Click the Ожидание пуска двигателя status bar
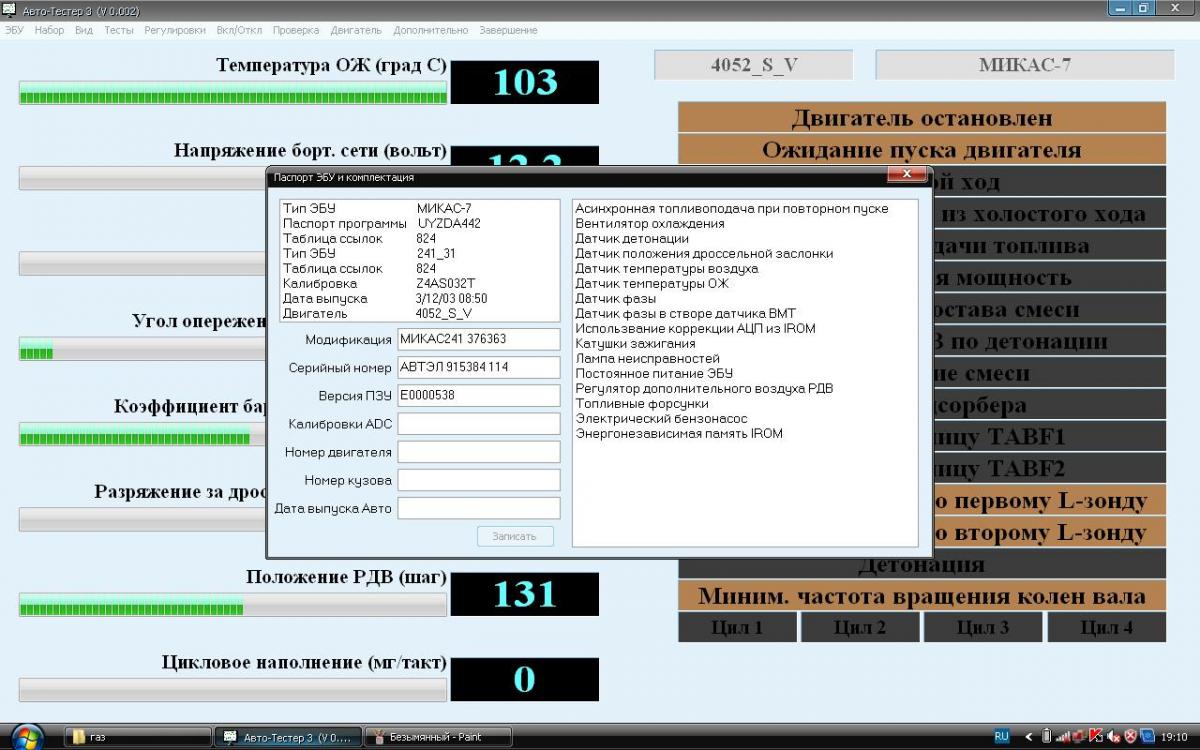 pos(922,149)
